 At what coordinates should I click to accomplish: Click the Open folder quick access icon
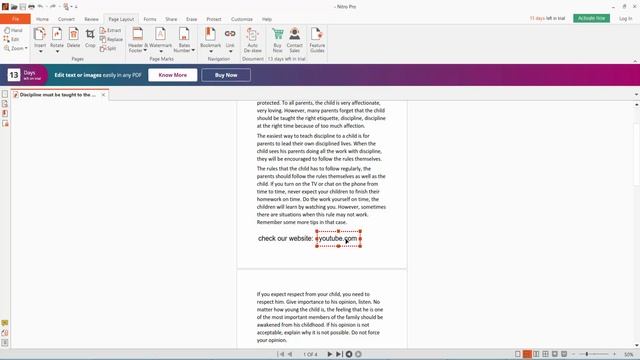(14, 7)
